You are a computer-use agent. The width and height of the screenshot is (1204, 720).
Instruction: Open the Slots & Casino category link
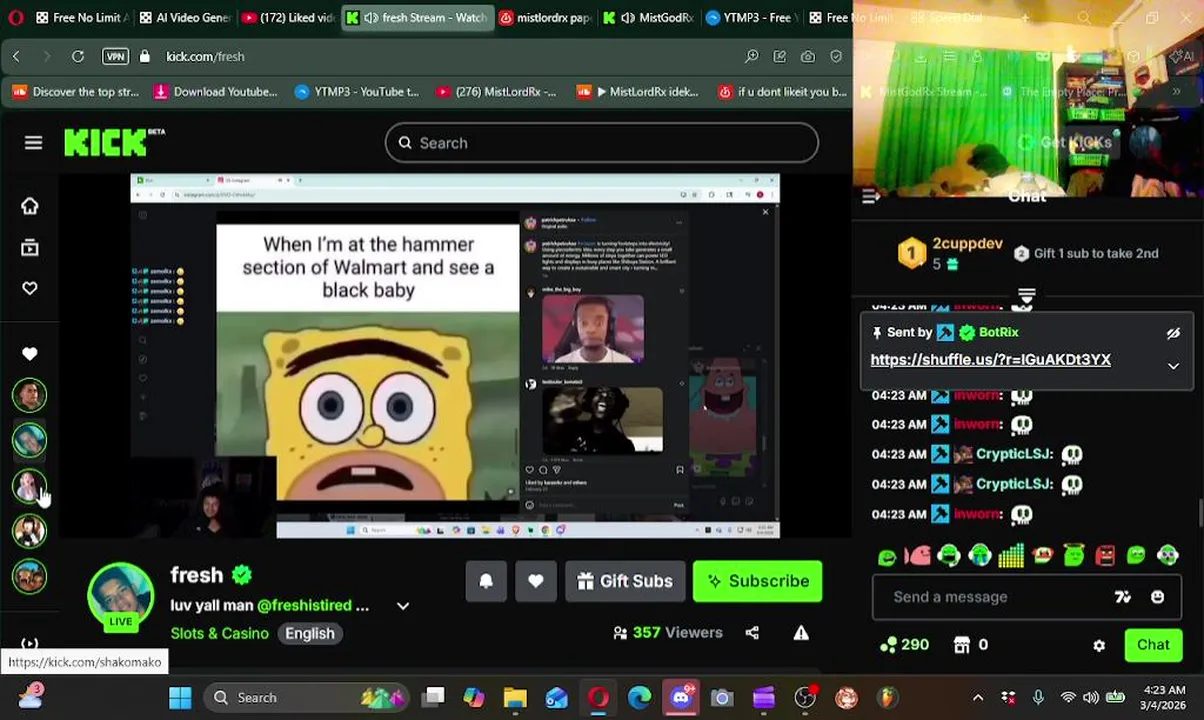[x=219, y=633]
